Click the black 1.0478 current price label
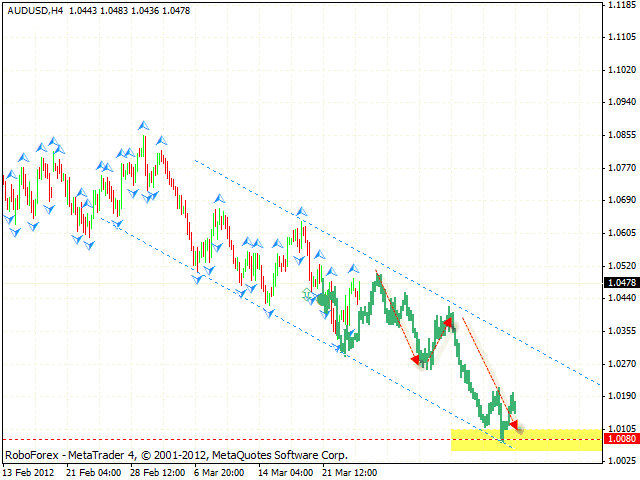Viewport: 640px width, 480px height. coord(622,282)
